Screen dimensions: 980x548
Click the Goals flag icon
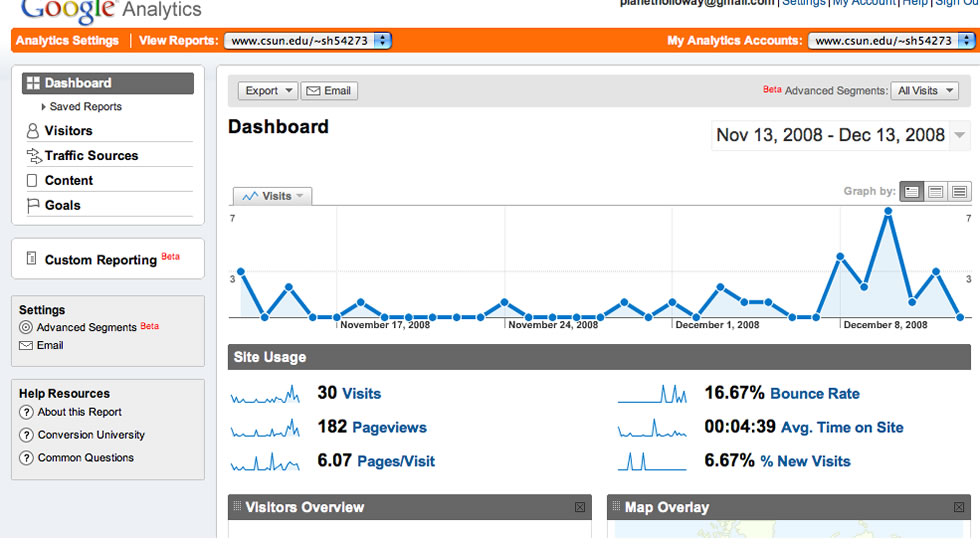[x=33, y=206]
